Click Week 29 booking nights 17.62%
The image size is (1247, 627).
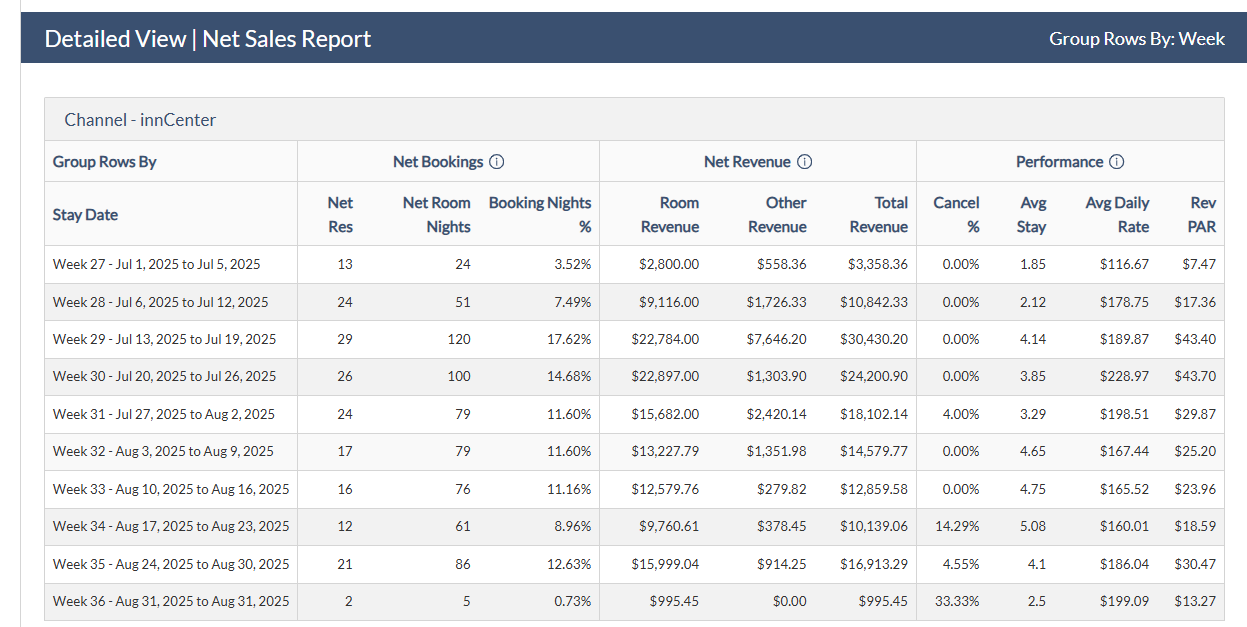(x=569, y=339)
